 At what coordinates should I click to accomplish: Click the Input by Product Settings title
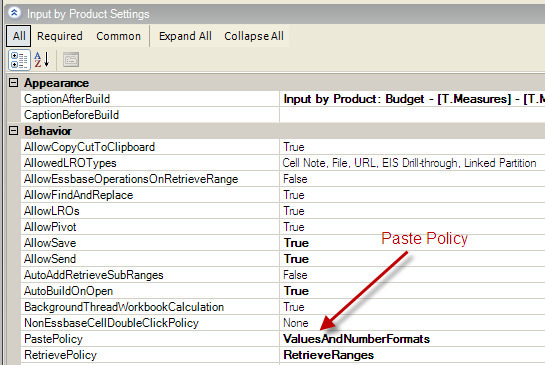tap(88, 14)
